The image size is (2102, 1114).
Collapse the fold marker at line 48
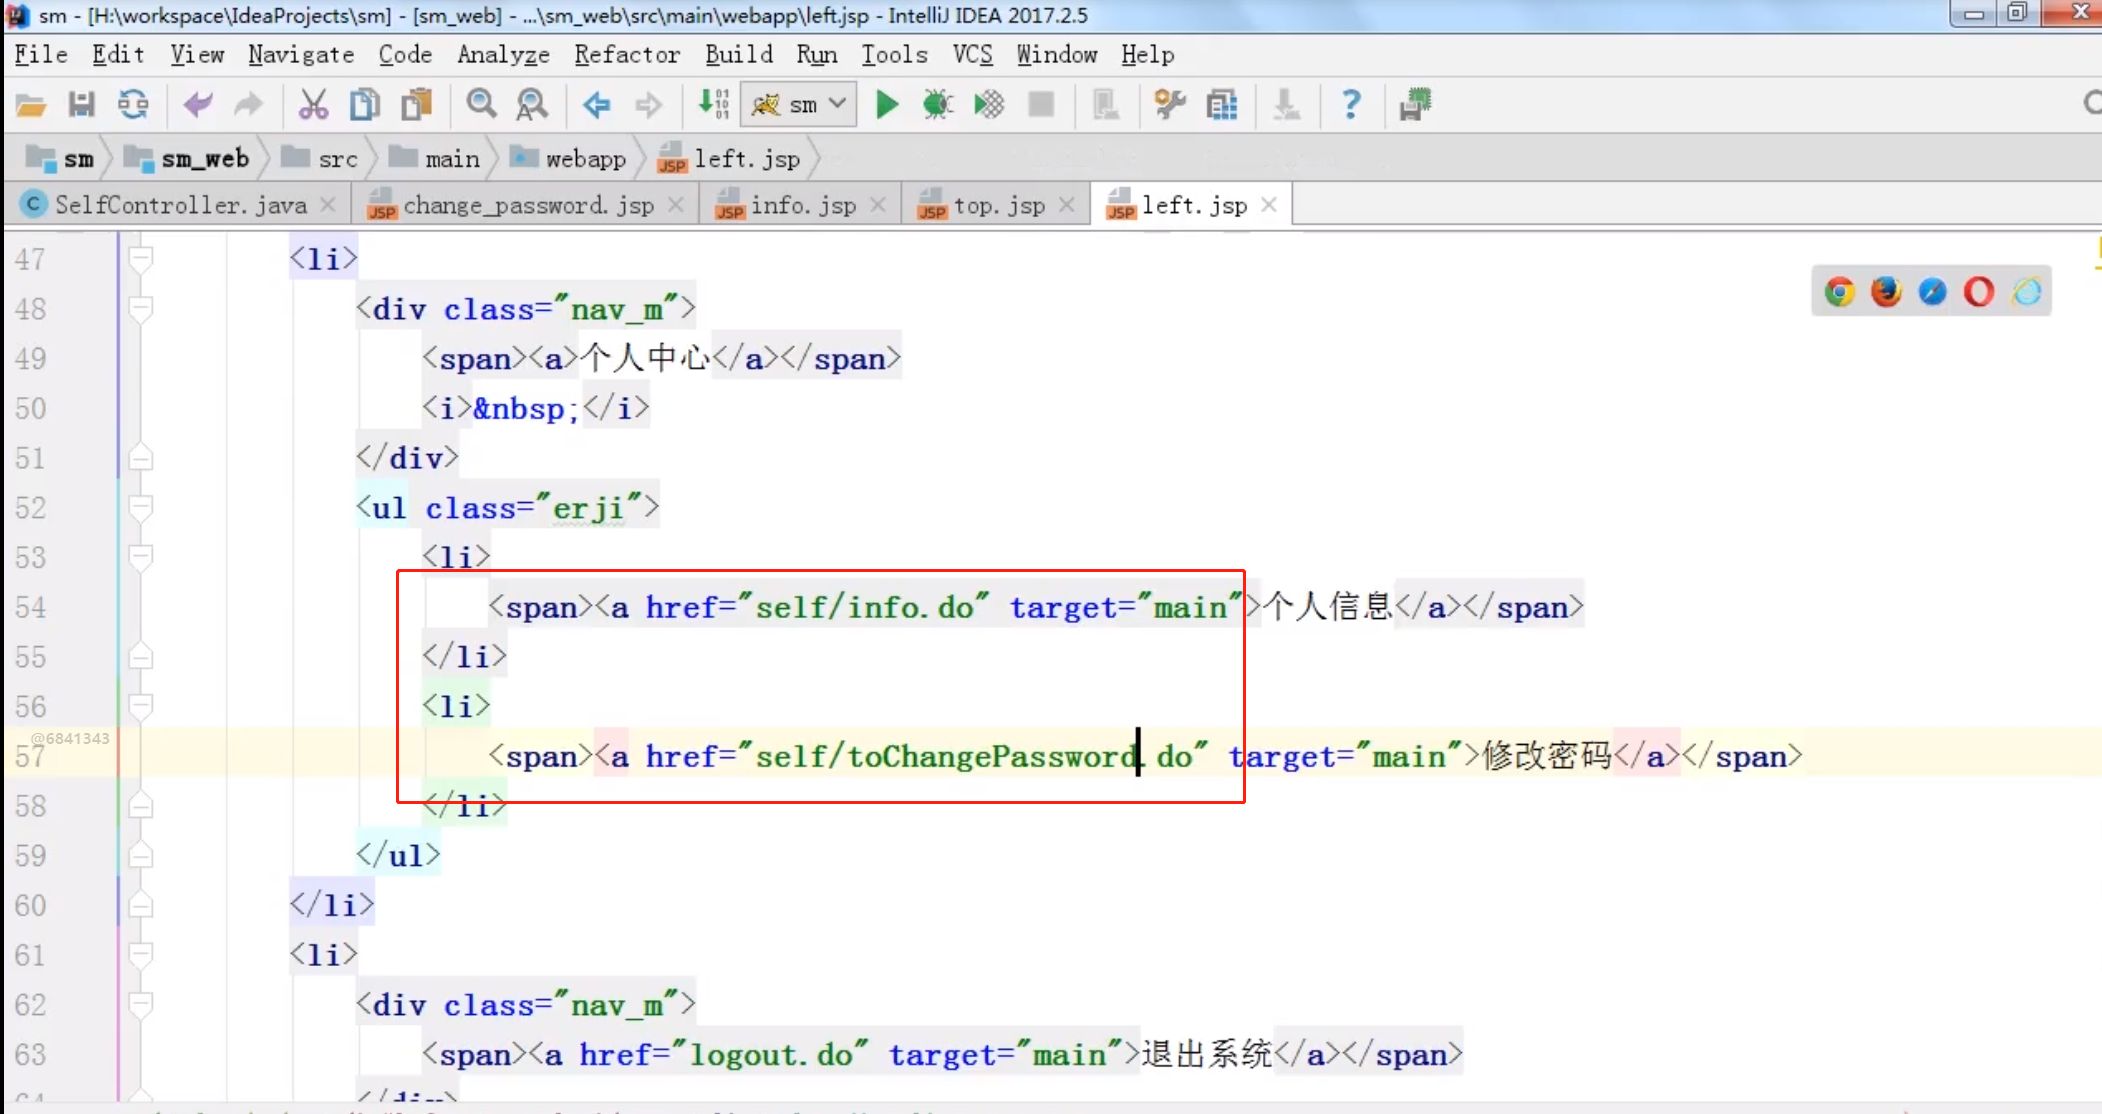[x=141, y=309]
